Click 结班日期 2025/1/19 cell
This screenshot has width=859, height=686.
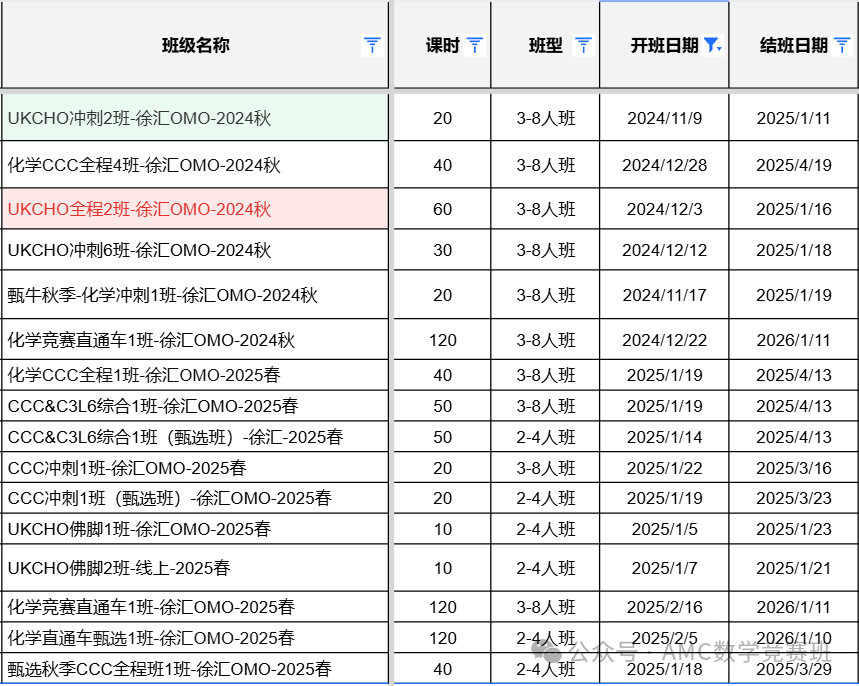pyautogui.click(x=794, y=295)
